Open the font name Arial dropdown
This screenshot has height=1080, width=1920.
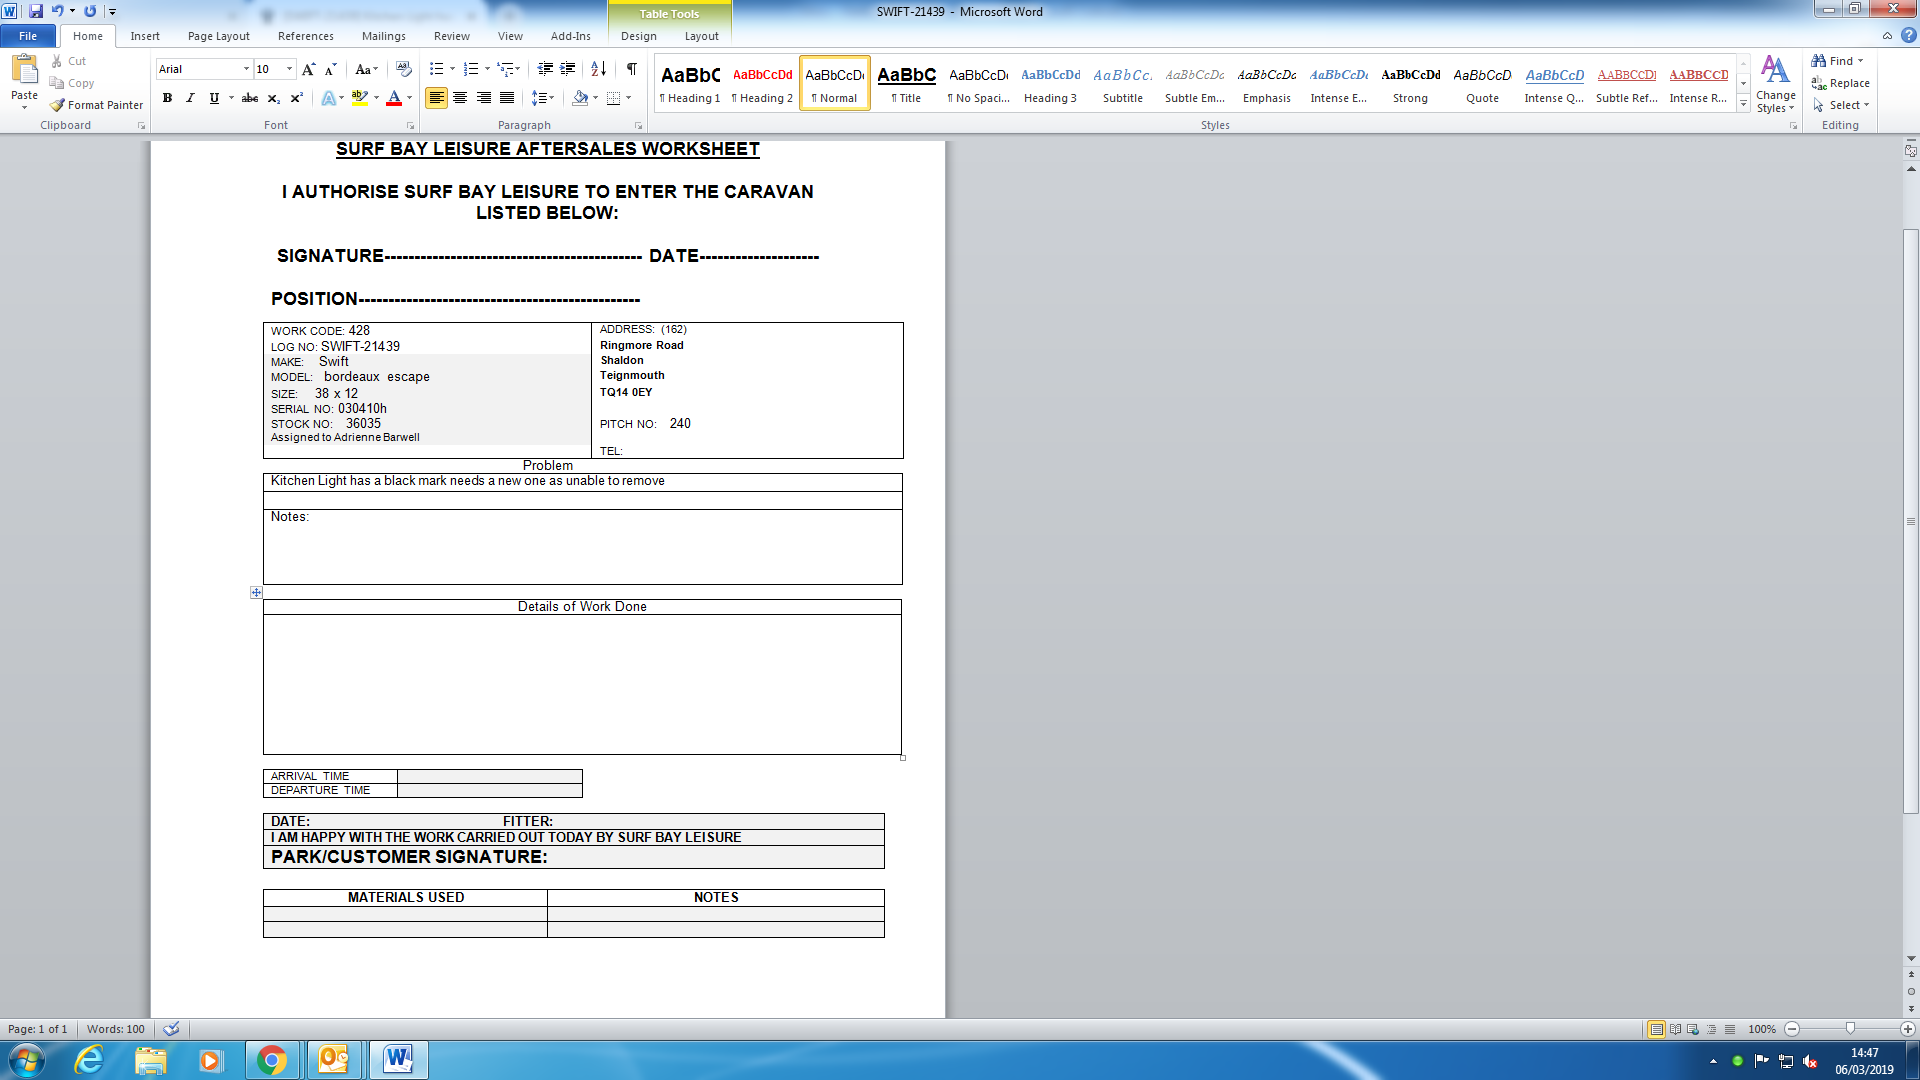(x=246, y=69)
